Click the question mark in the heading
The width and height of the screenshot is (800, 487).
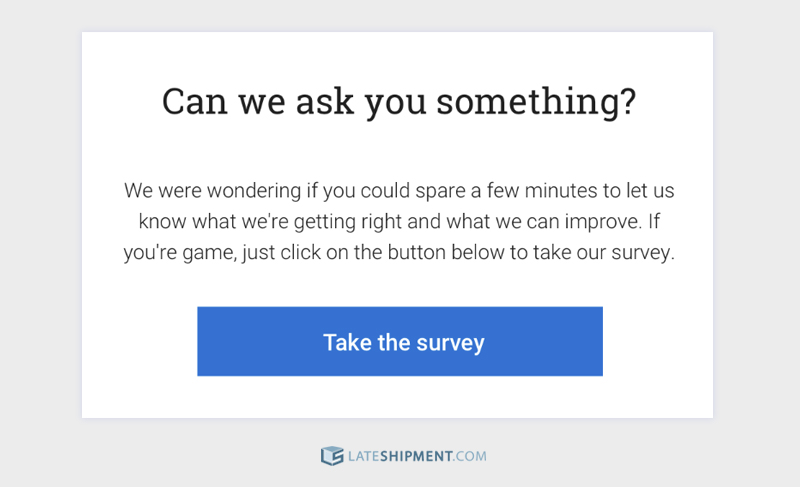pyautogui.click(x=628, y=101)
